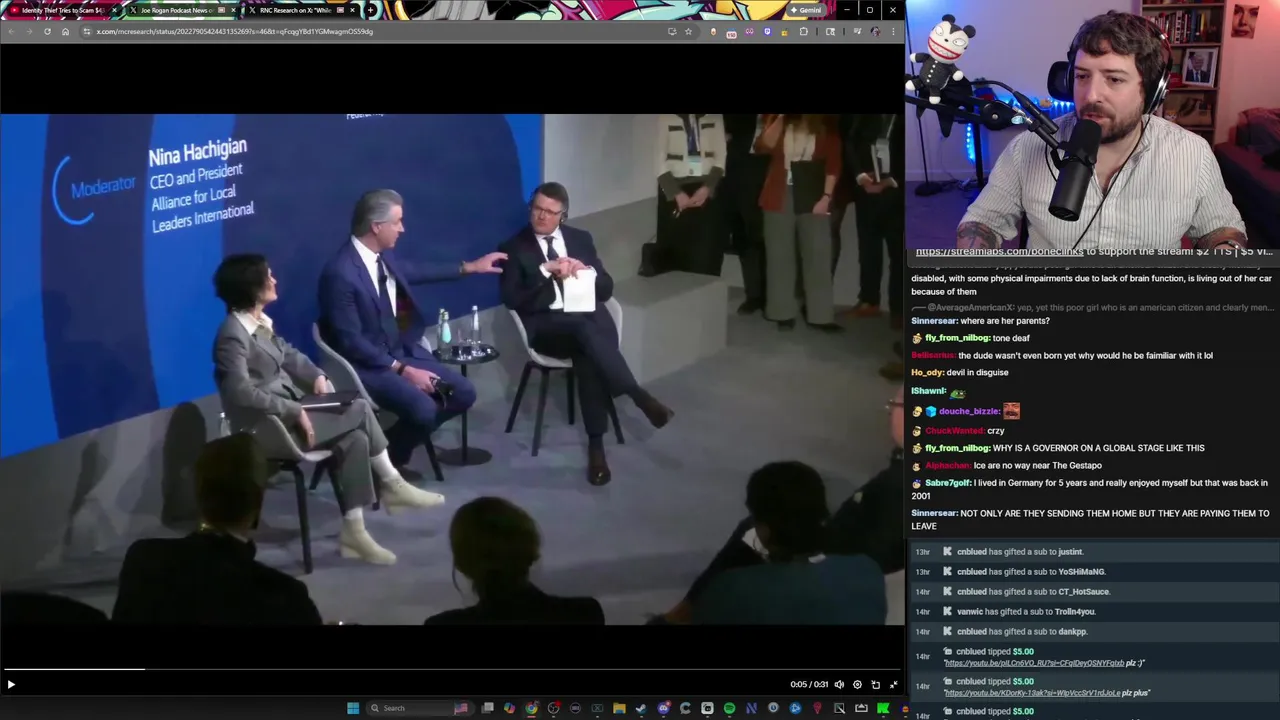Click Sabre7golf's username in chat
1280x720 pixels.
pos(948,483)
